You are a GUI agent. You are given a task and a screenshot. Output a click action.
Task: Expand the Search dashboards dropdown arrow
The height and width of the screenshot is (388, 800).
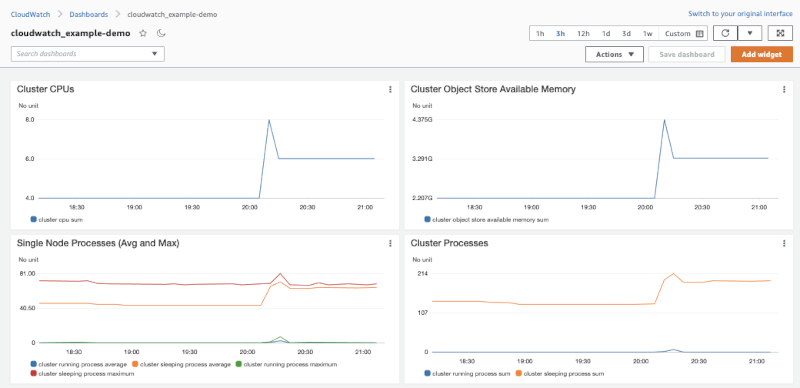[155, 54]
